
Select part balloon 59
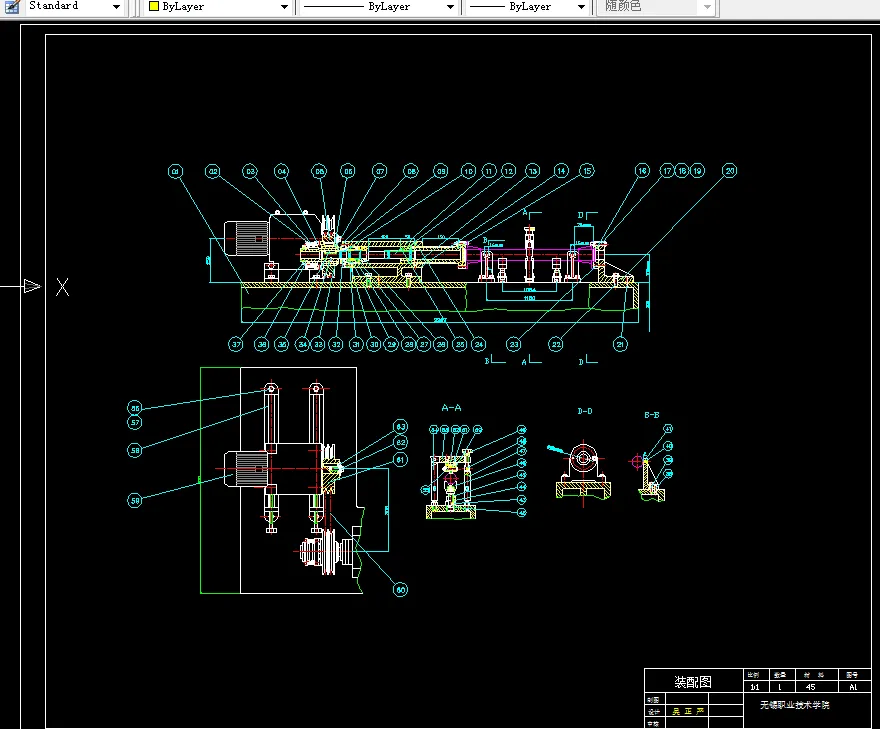pyautogui.click(x=135, y=501)
